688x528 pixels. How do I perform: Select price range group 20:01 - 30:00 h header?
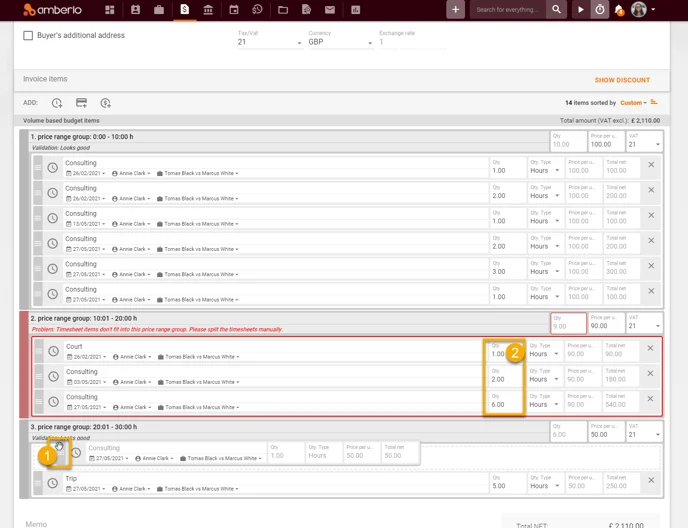[x=83, y=427]
